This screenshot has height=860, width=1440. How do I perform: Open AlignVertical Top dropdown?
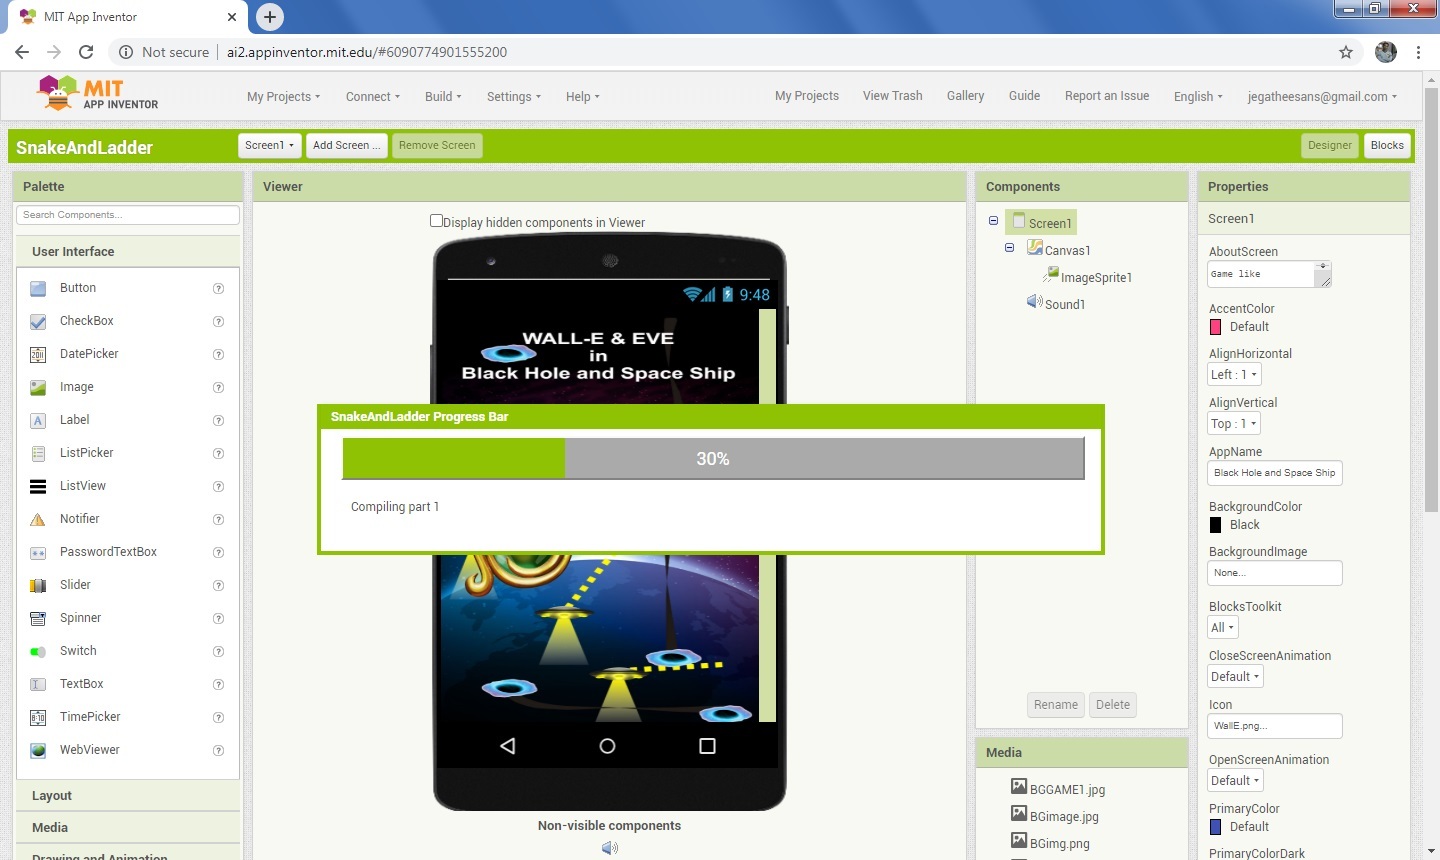pos(1234,423)
